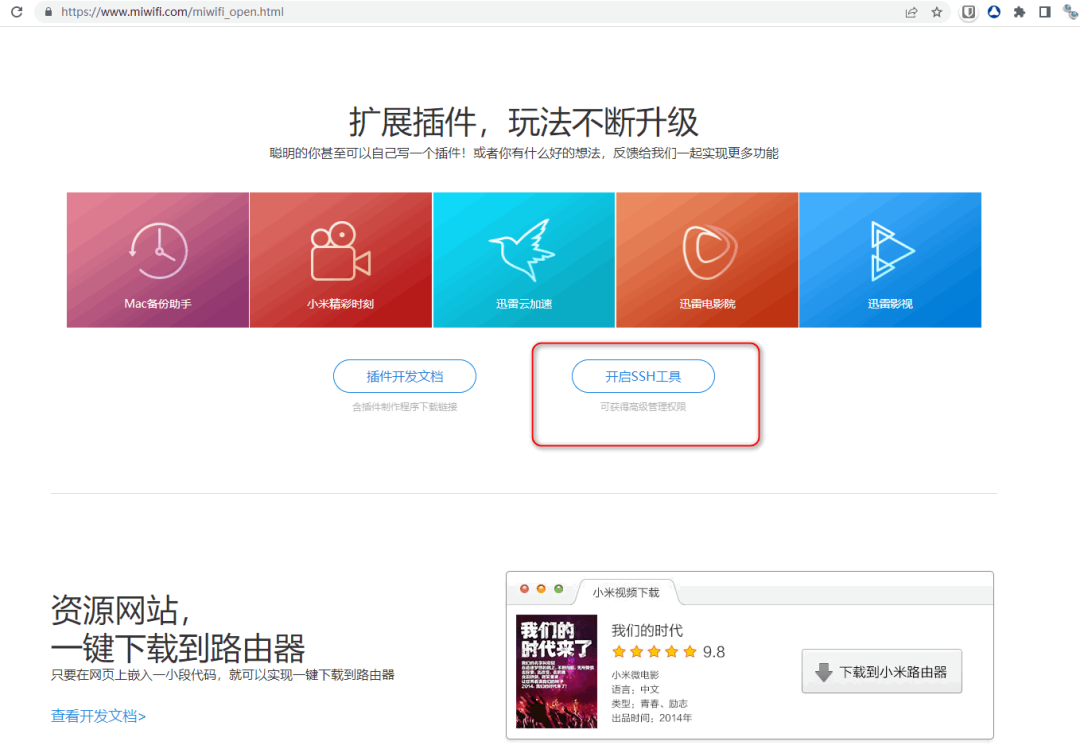Viewport: 1080px width, 753px height.
Task: Click the 我们的时代 movie poster thumbnail
Action: point(557,671)
